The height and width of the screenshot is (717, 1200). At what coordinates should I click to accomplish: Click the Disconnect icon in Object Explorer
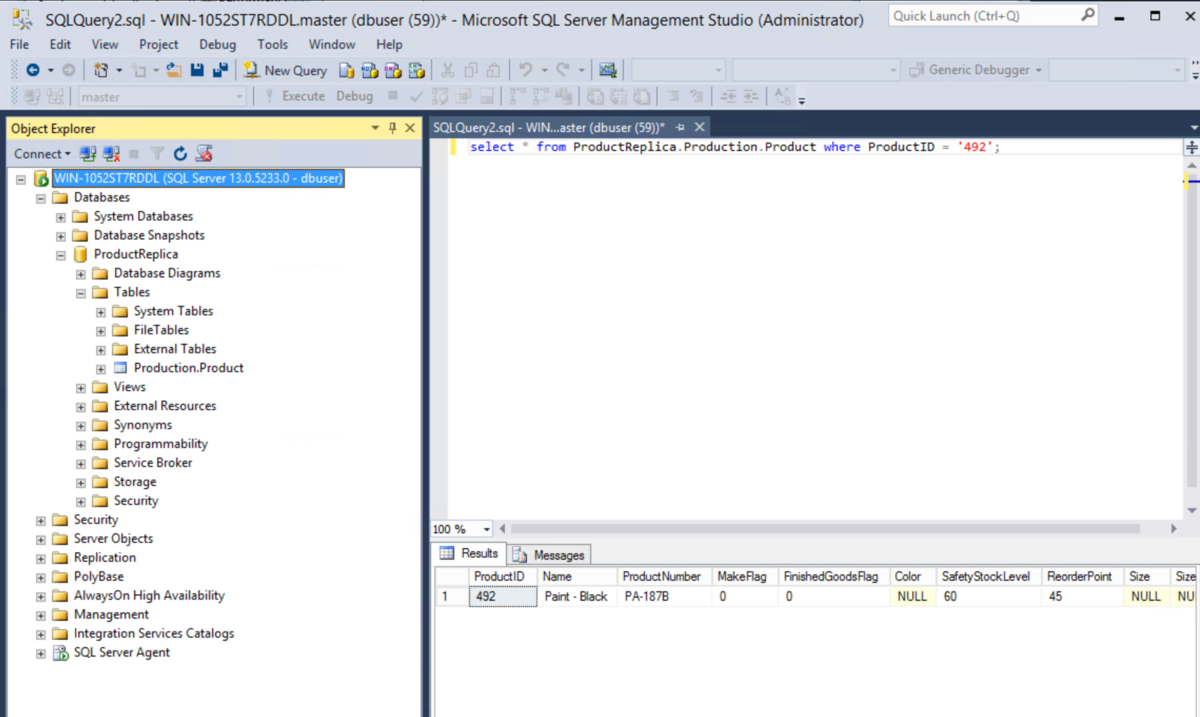click(111, 154)
